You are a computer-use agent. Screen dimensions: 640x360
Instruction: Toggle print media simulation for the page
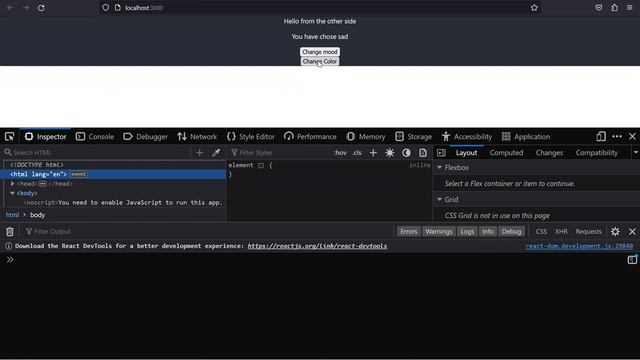coord(423,153)
